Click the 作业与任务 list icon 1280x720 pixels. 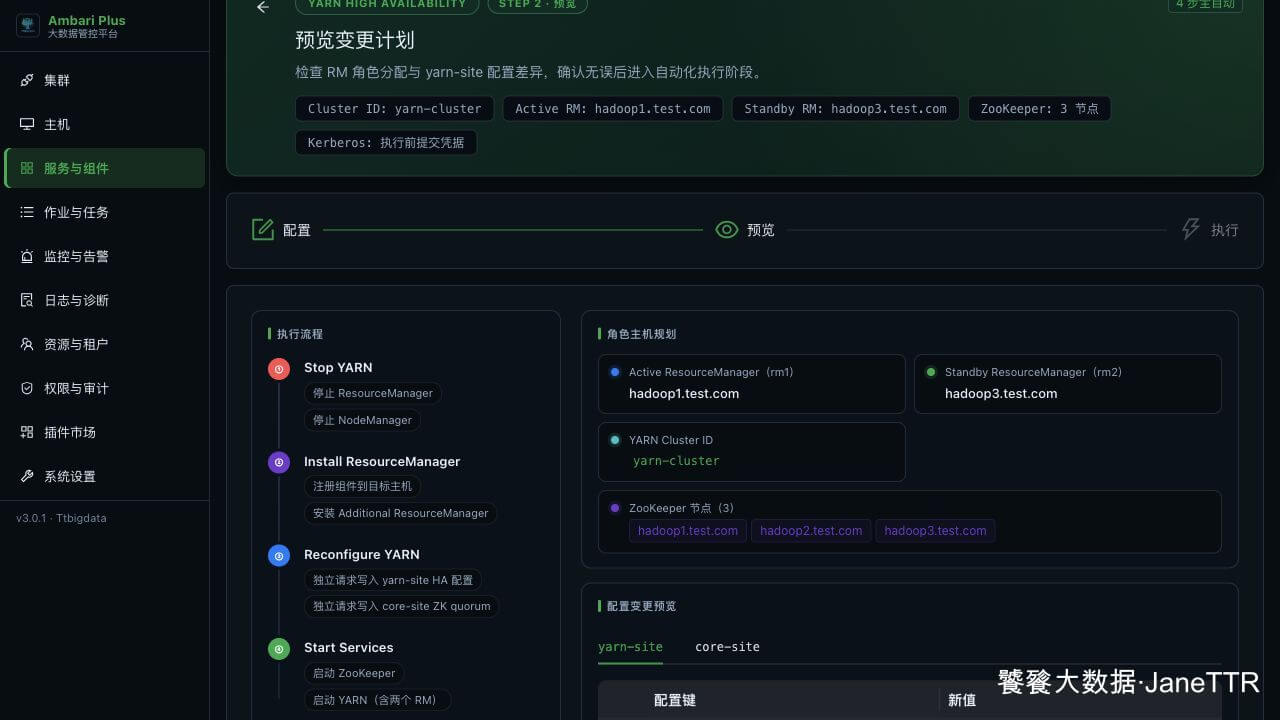click(x=27, y=212)
